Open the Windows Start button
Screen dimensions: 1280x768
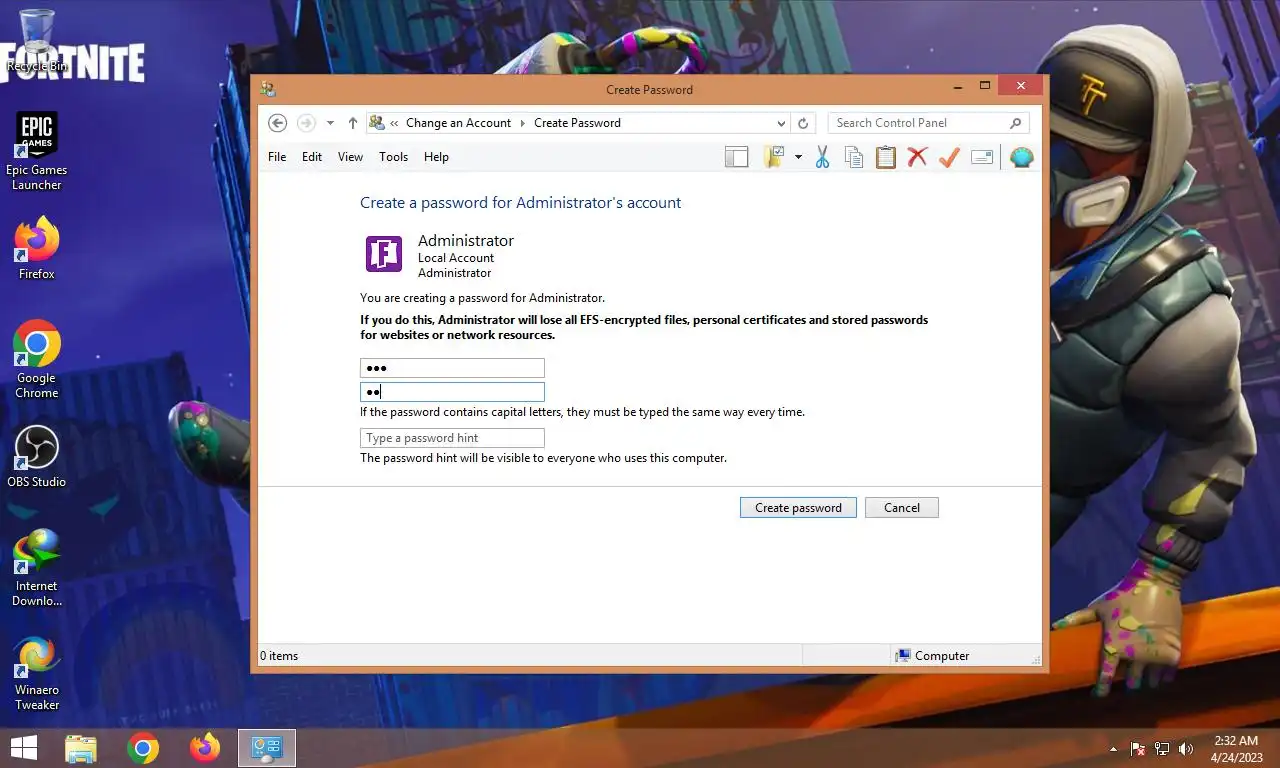(x=23, y=748)
